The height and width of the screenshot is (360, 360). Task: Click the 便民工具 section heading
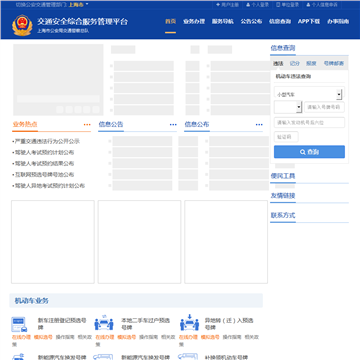283,176
